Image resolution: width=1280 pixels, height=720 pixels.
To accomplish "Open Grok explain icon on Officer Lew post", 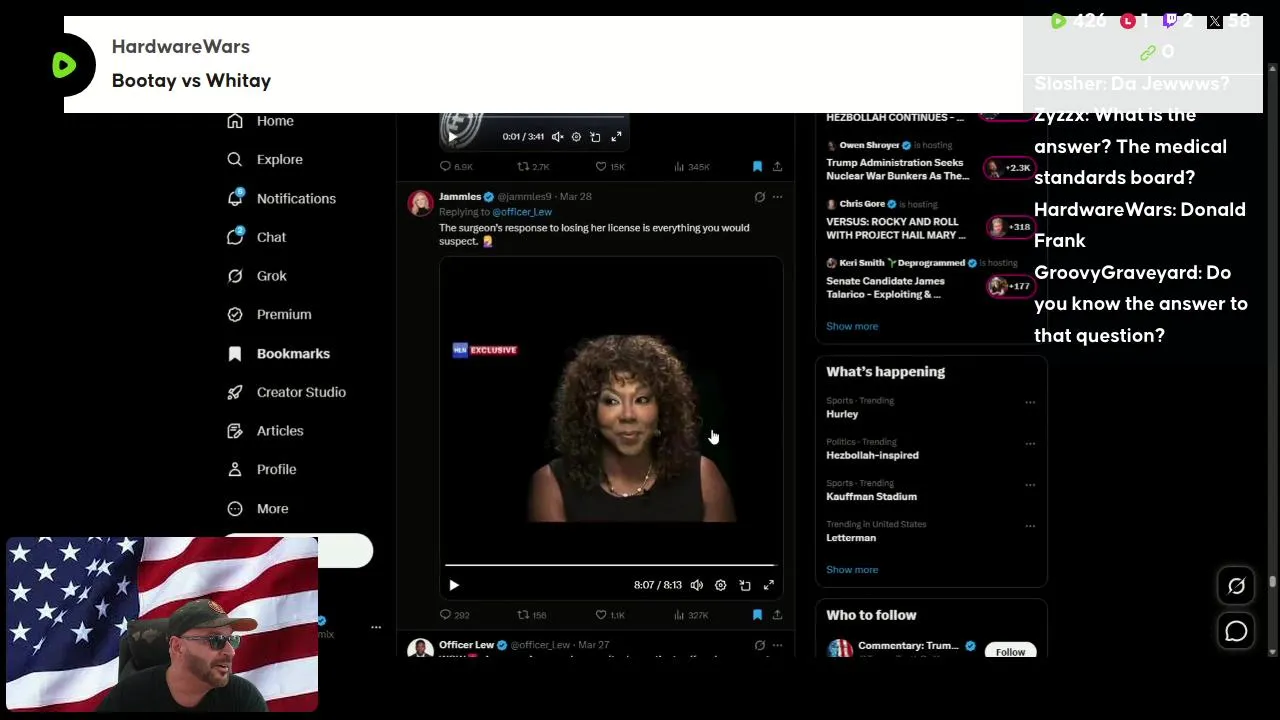I will (760, 645).
